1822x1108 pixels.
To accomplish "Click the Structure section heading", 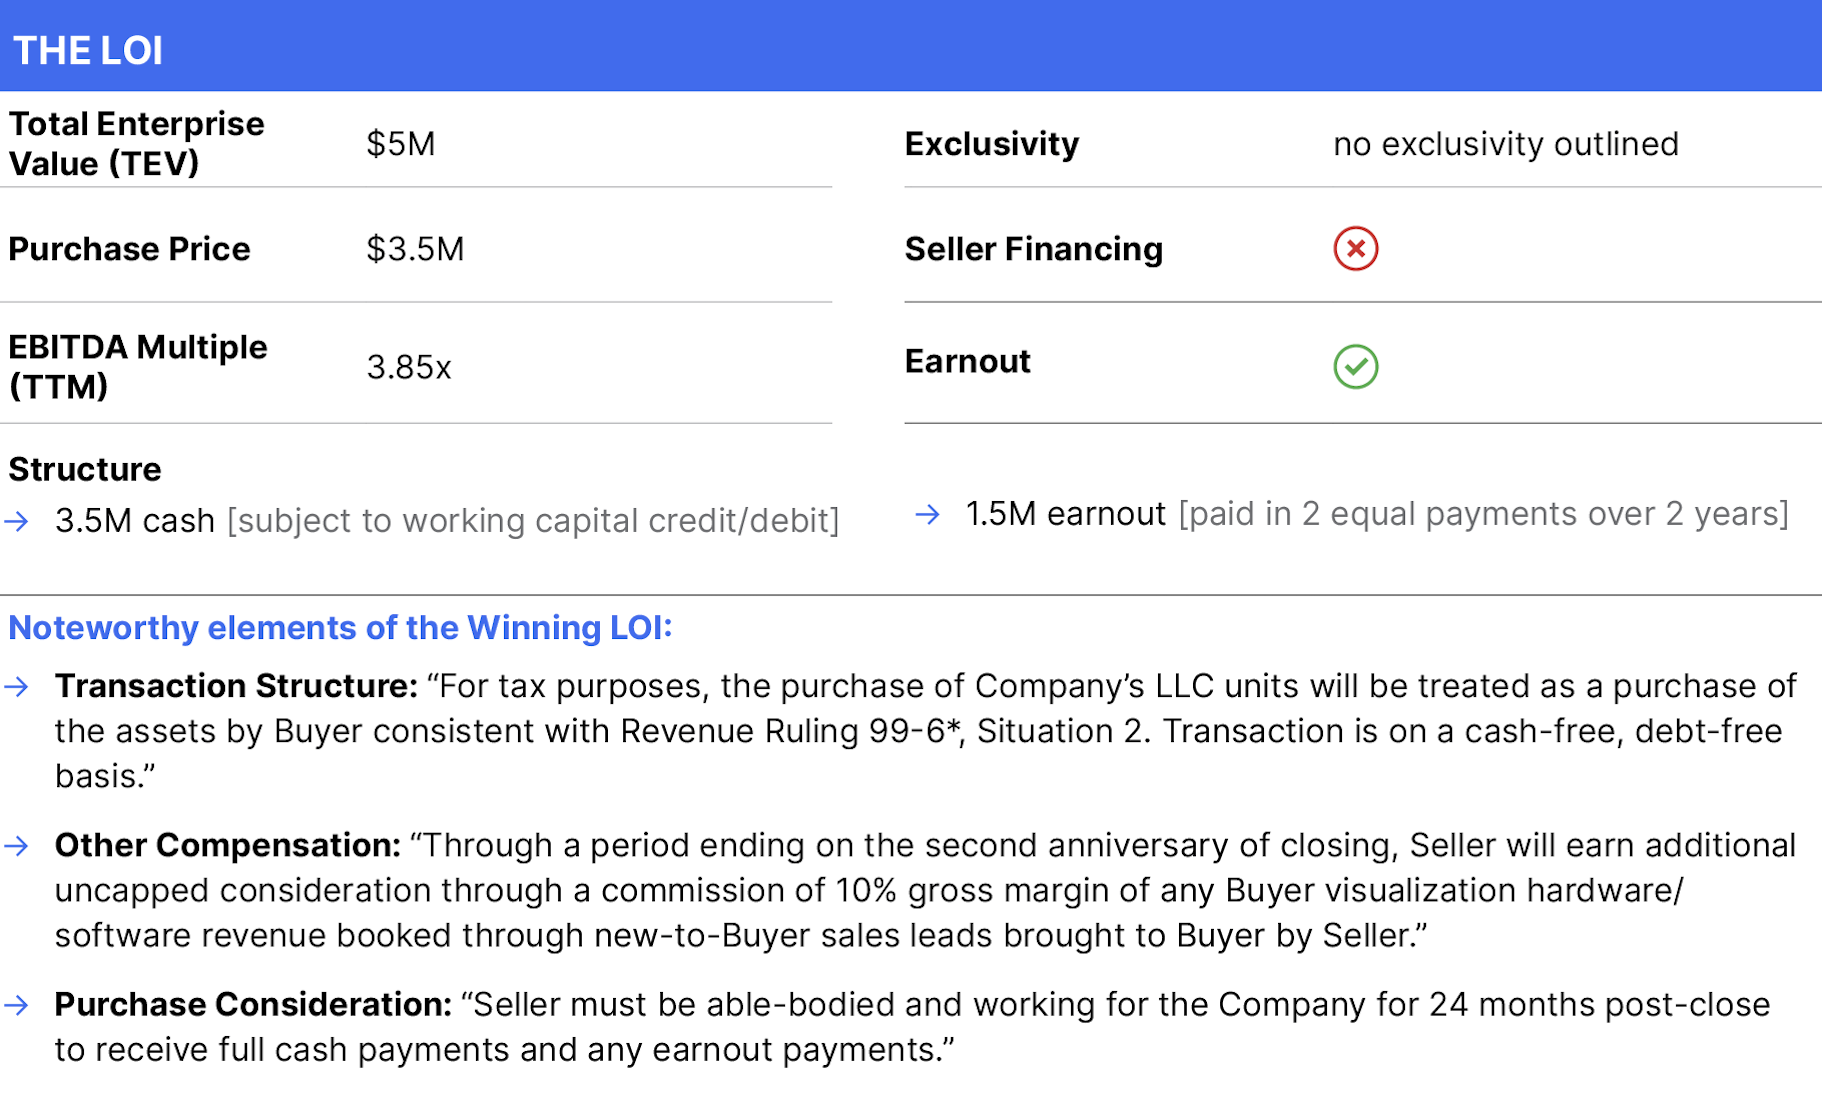I will tap(85, 469).
